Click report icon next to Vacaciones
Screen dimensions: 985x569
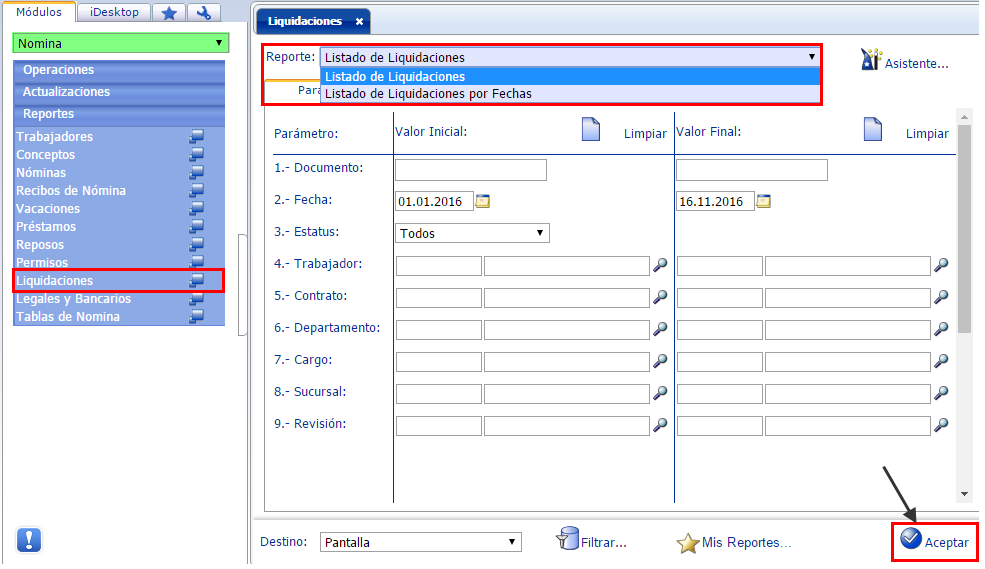[x=197, y=208]
